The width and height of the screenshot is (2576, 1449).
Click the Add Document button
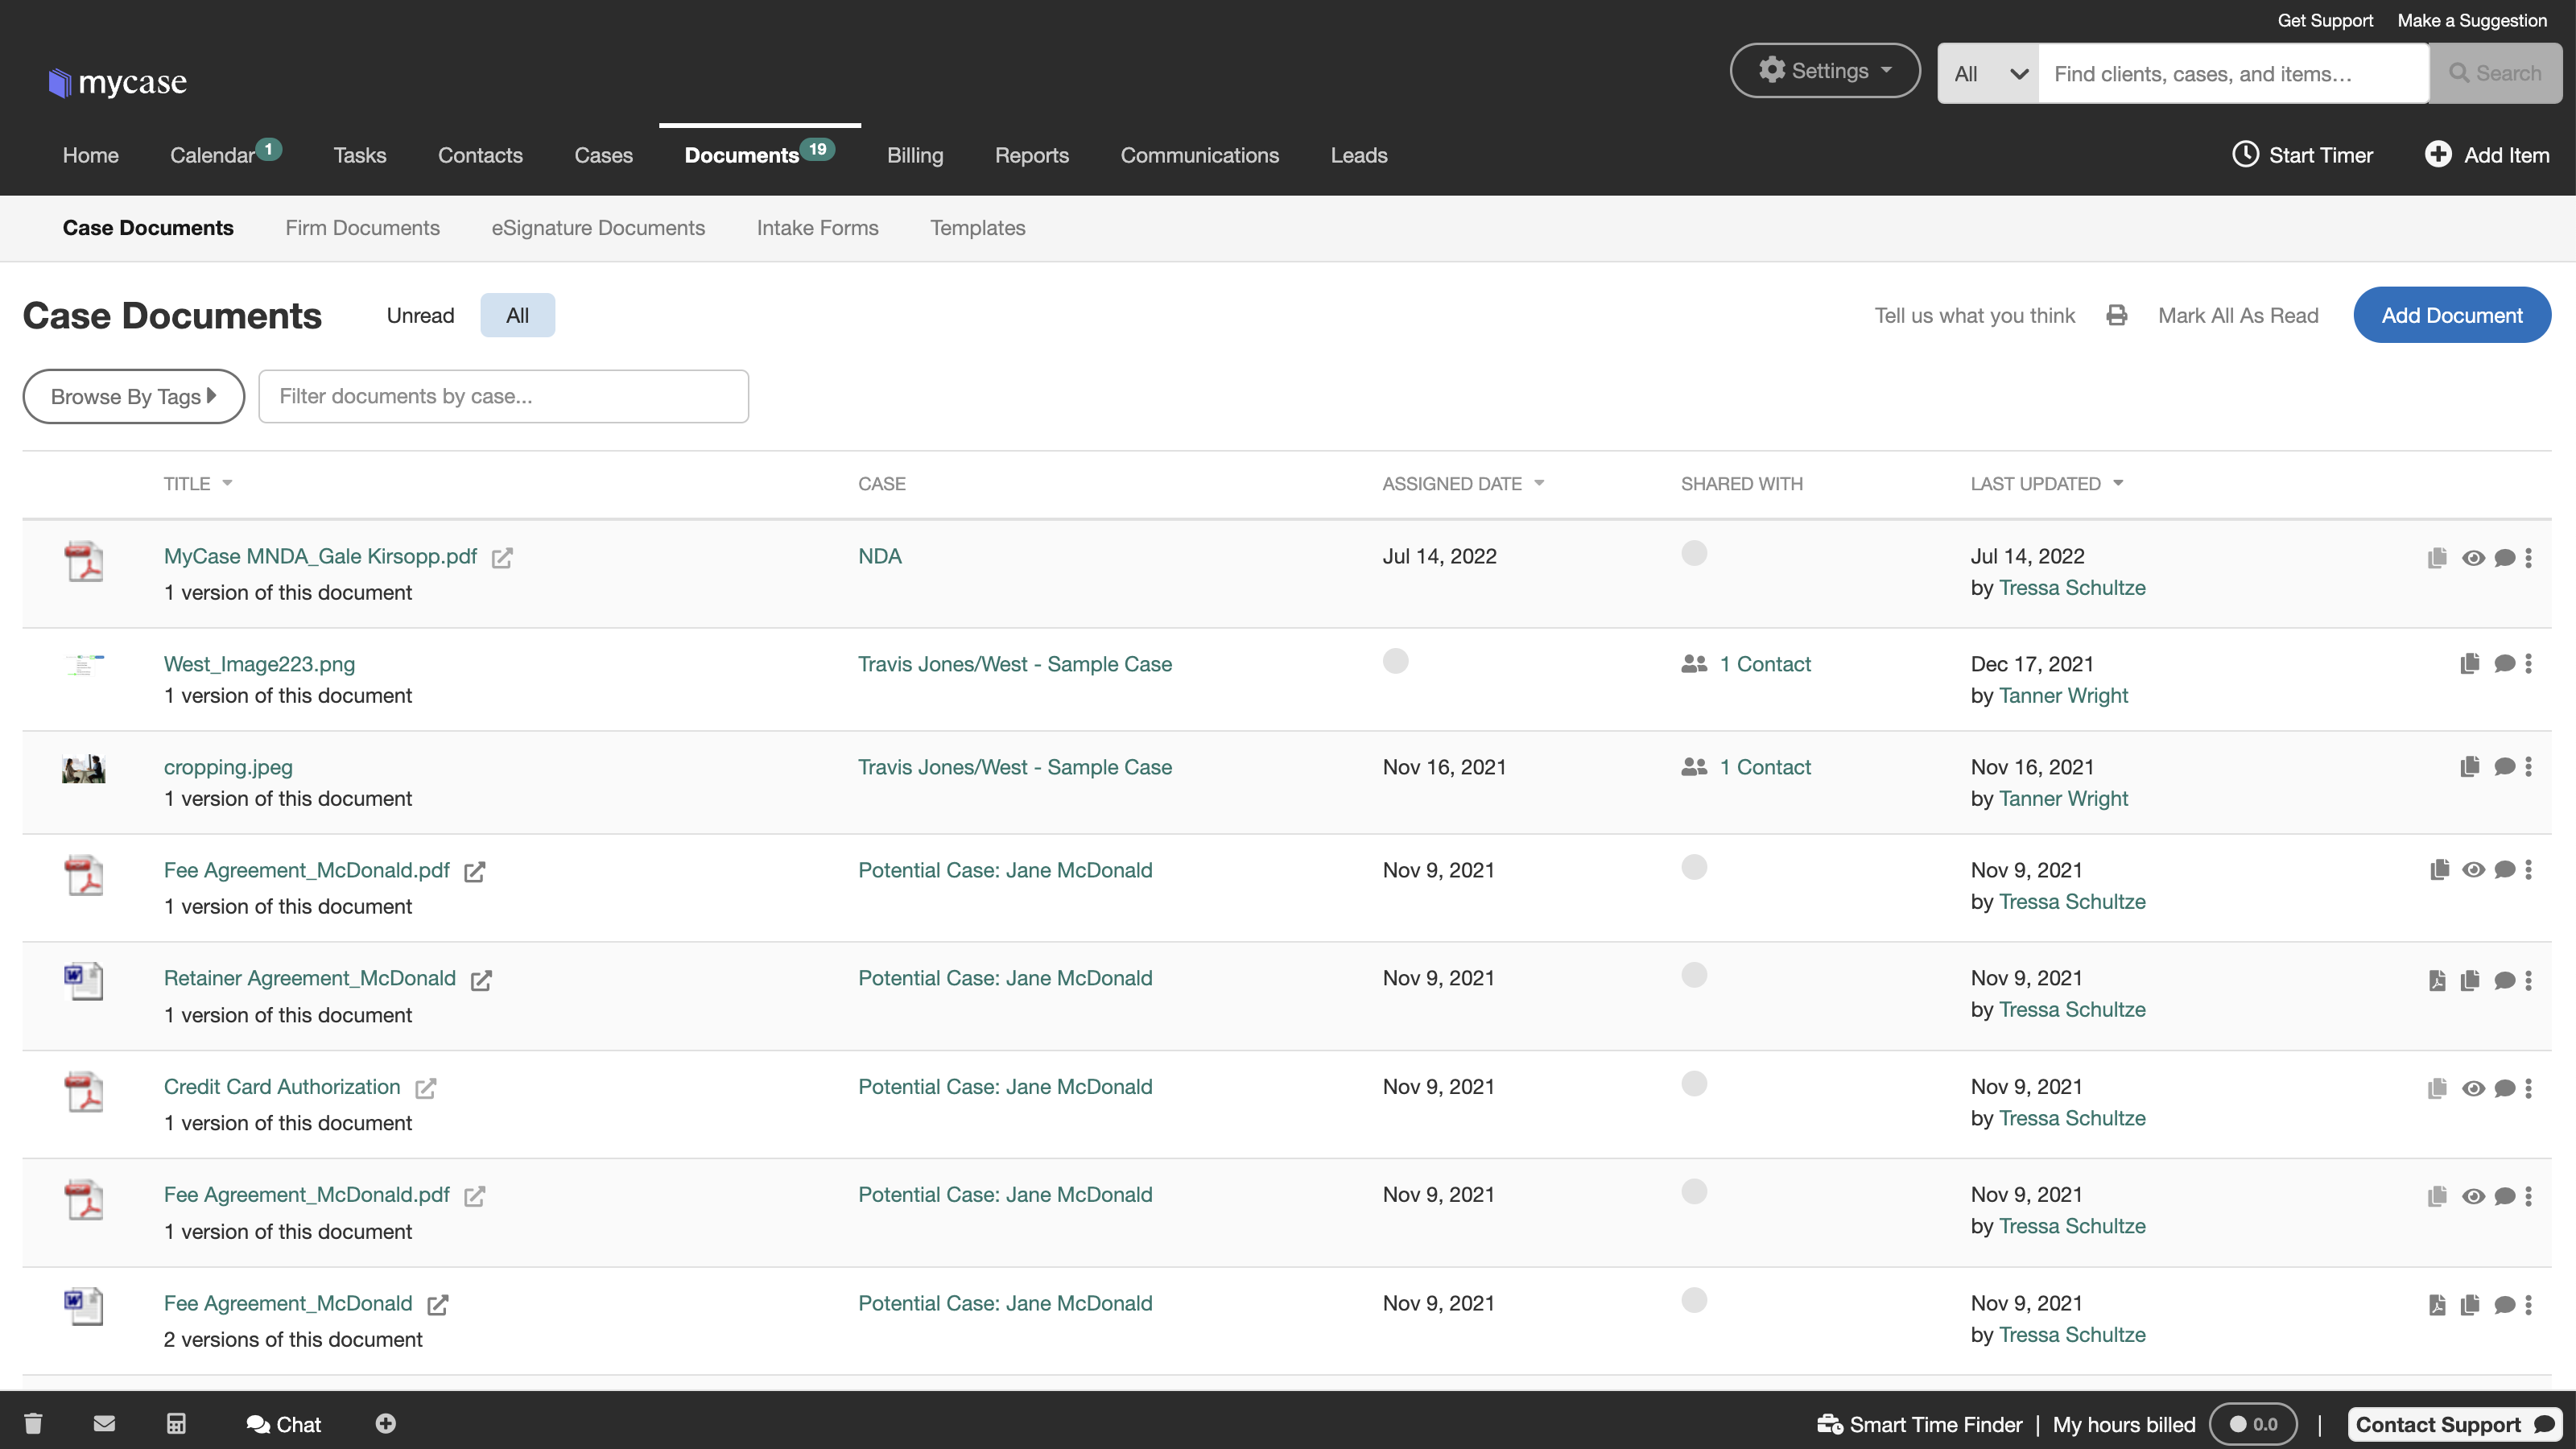pyautogui.click(x=2451, y=316)
